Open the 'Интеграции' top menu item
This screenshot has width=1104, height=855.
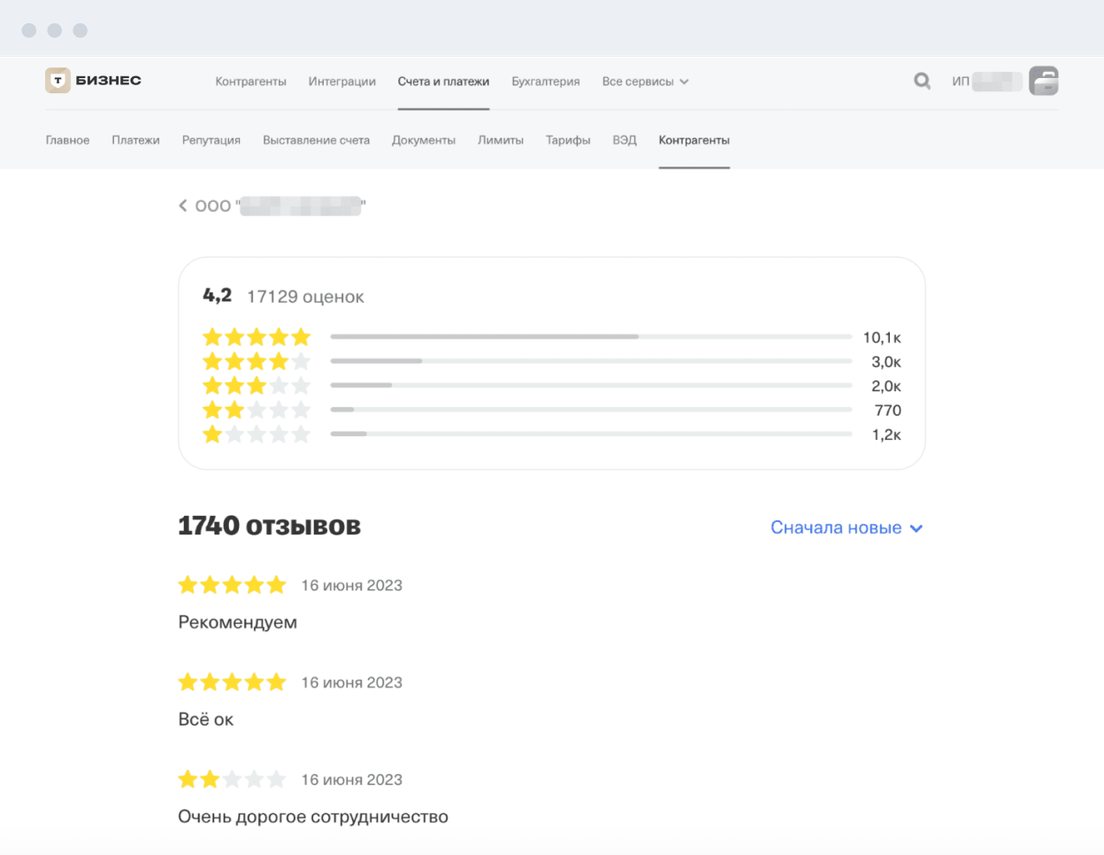[342, 82]
